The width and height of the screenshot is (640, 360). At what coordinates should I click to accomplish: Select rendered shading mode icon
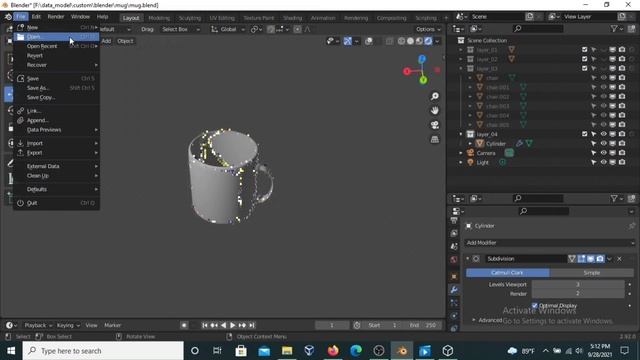point(428,41)
